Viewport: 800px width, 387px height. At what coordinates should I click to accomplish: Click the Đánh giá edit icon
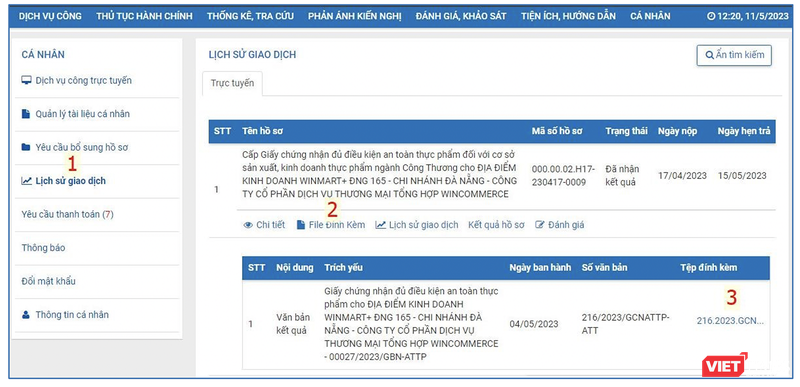540,225
